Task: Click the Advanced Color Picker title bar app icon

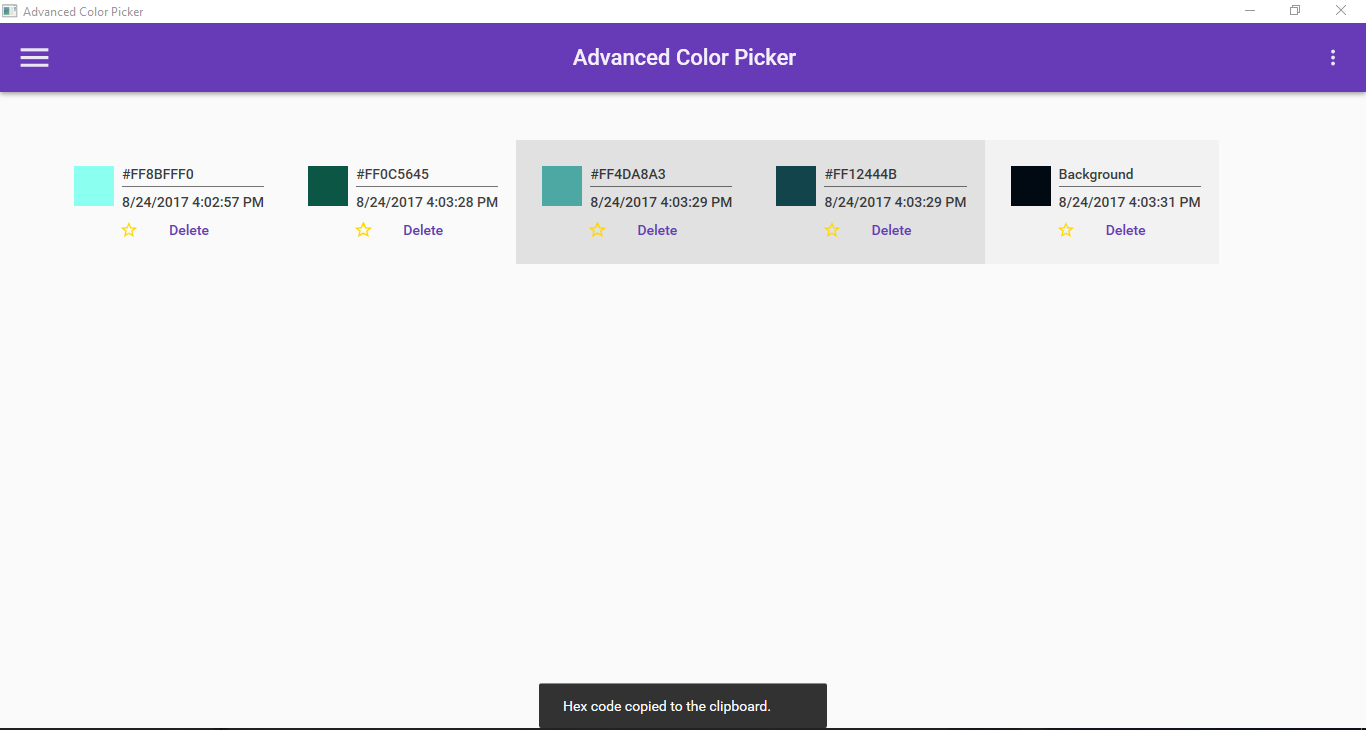Action: 10,11
